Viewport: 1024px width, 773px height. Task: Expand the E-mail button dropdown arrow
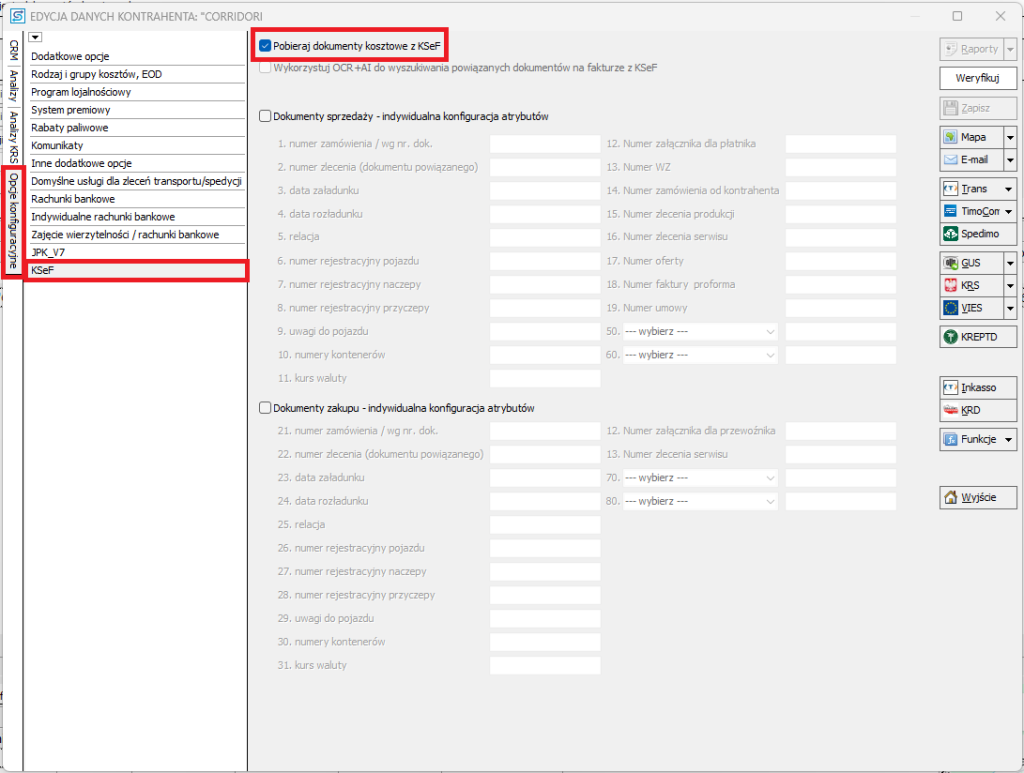[x=1010, y=160]
